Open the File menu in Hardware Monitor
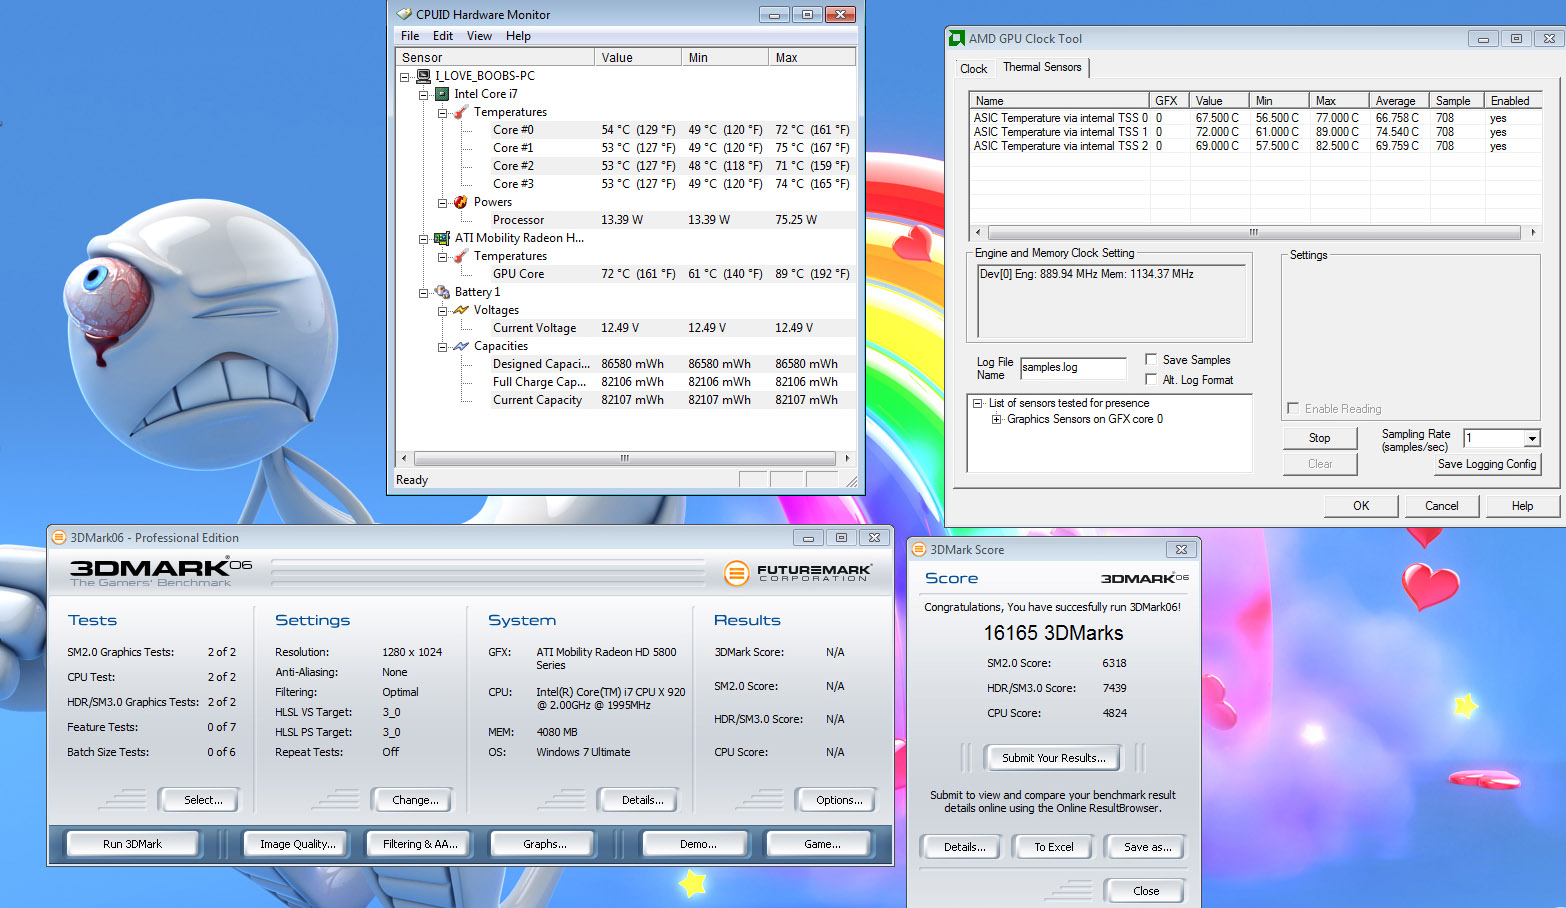 point(410,36)
